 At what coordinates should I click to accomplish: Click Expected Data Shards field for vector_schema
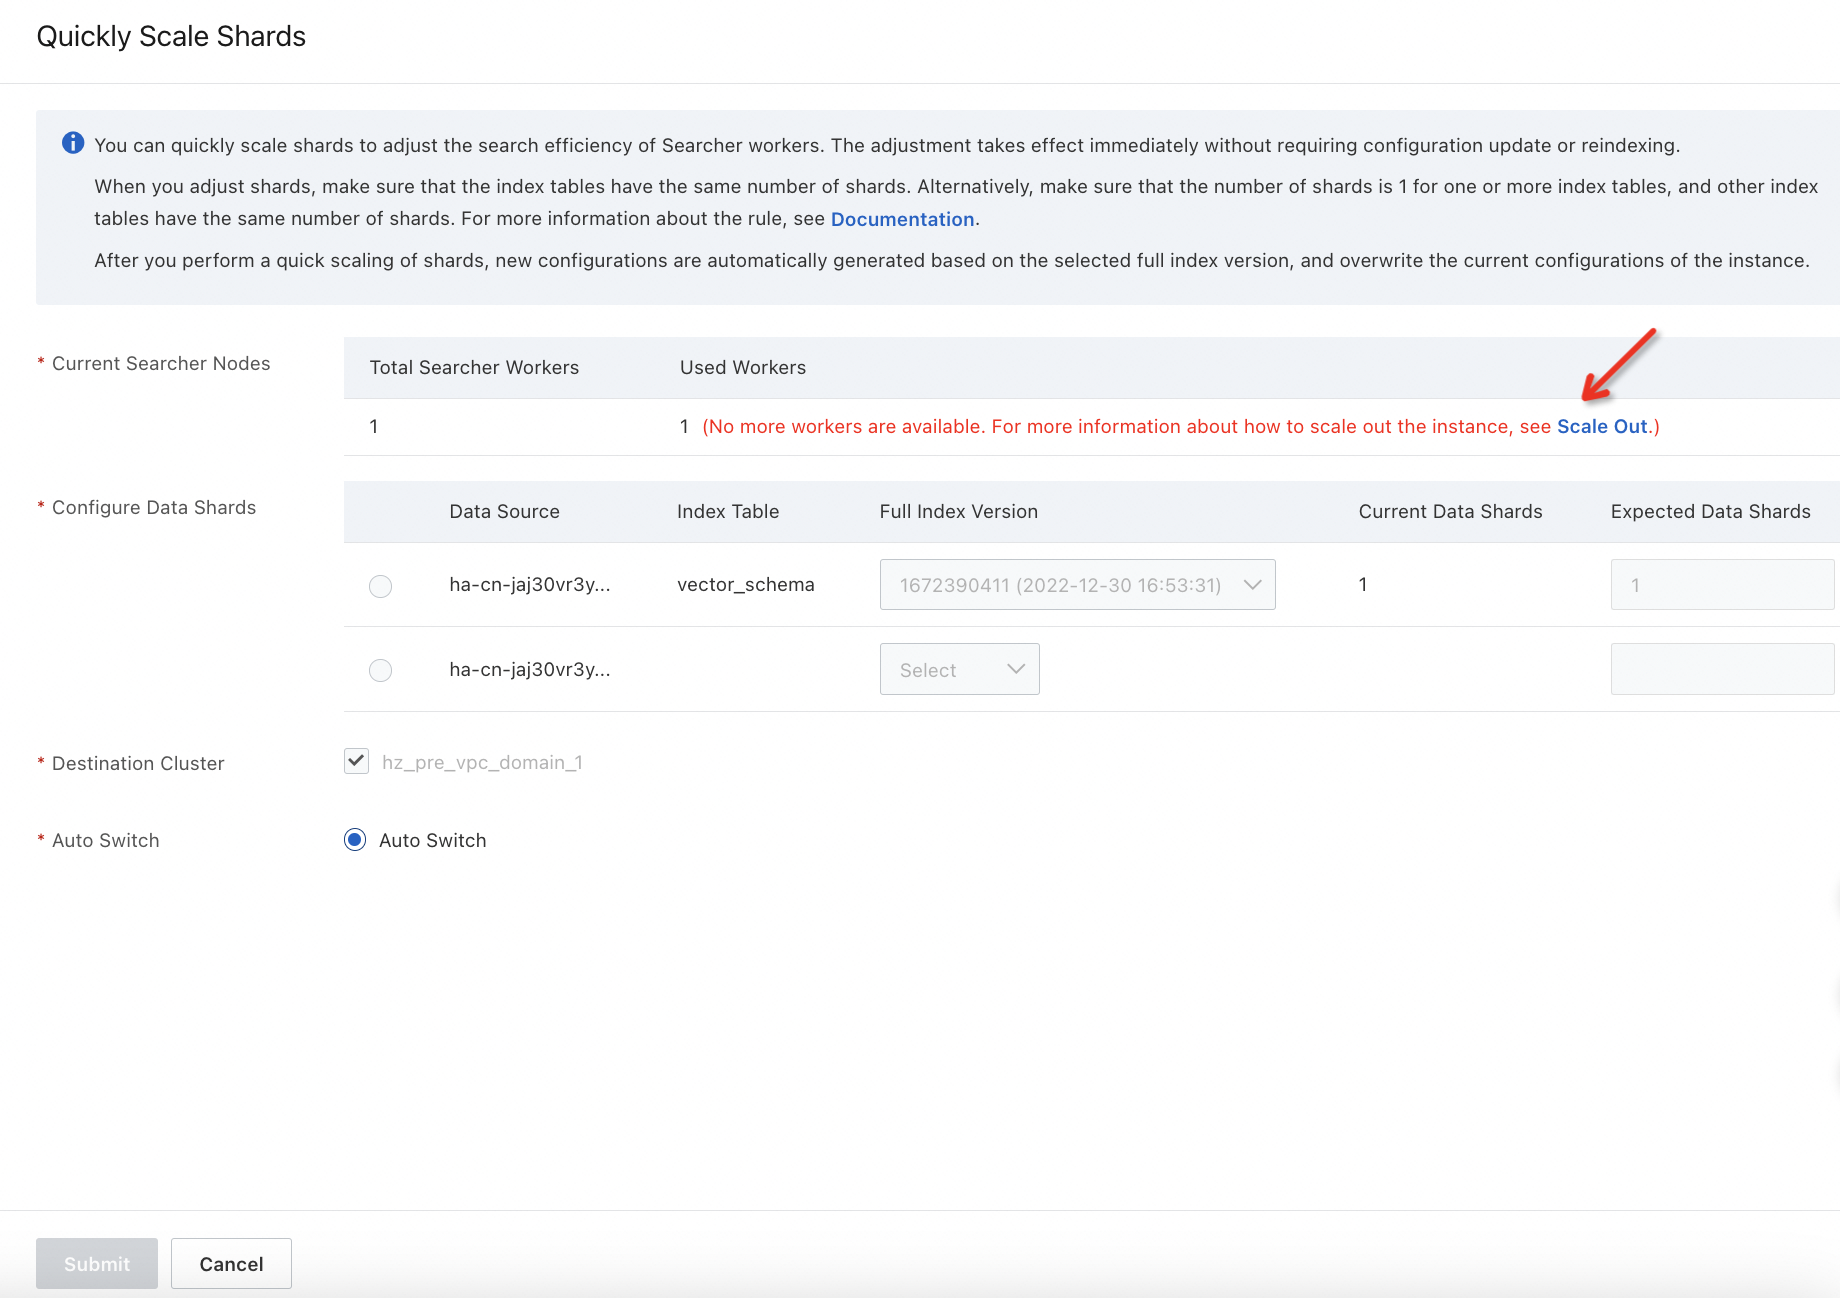point(1721,585)
